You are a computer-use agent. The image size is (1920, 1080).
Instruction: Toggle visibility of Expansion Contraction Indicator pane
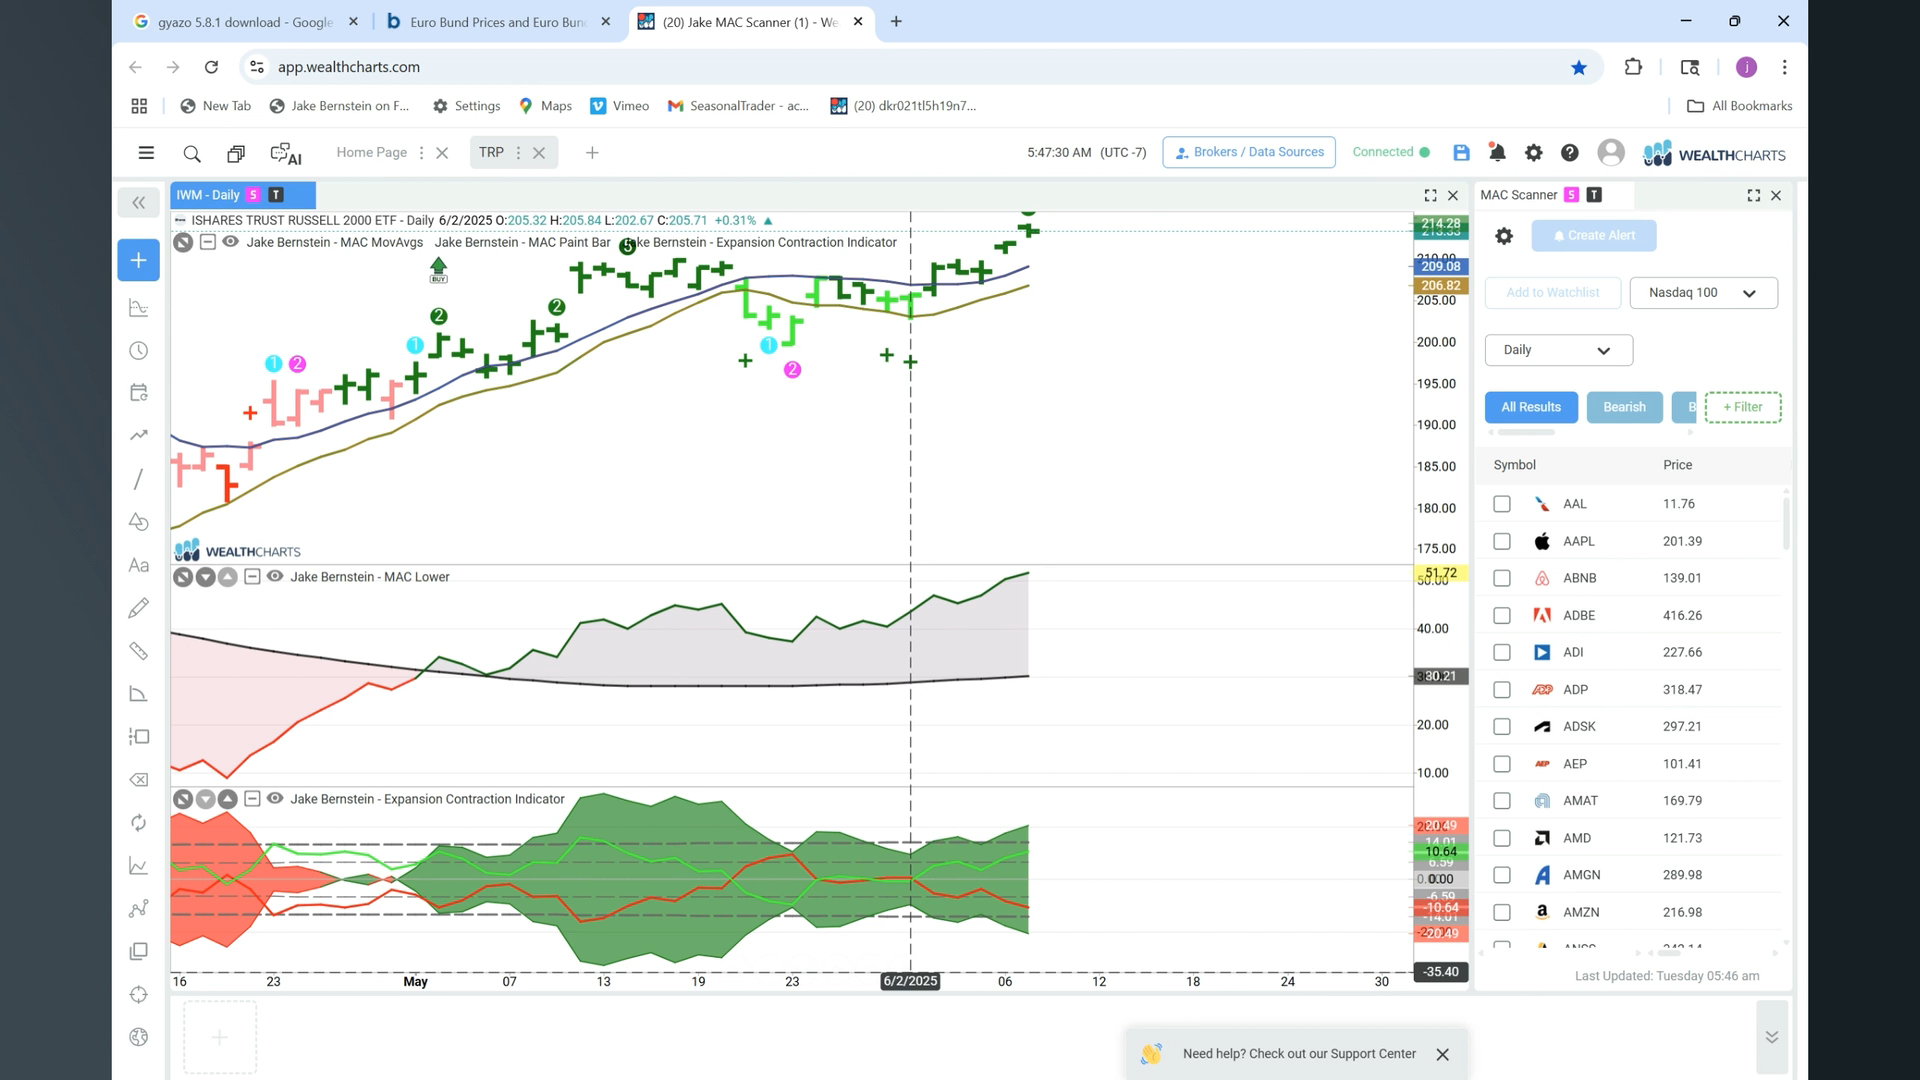pyautogui.click(x=275, y=798)
